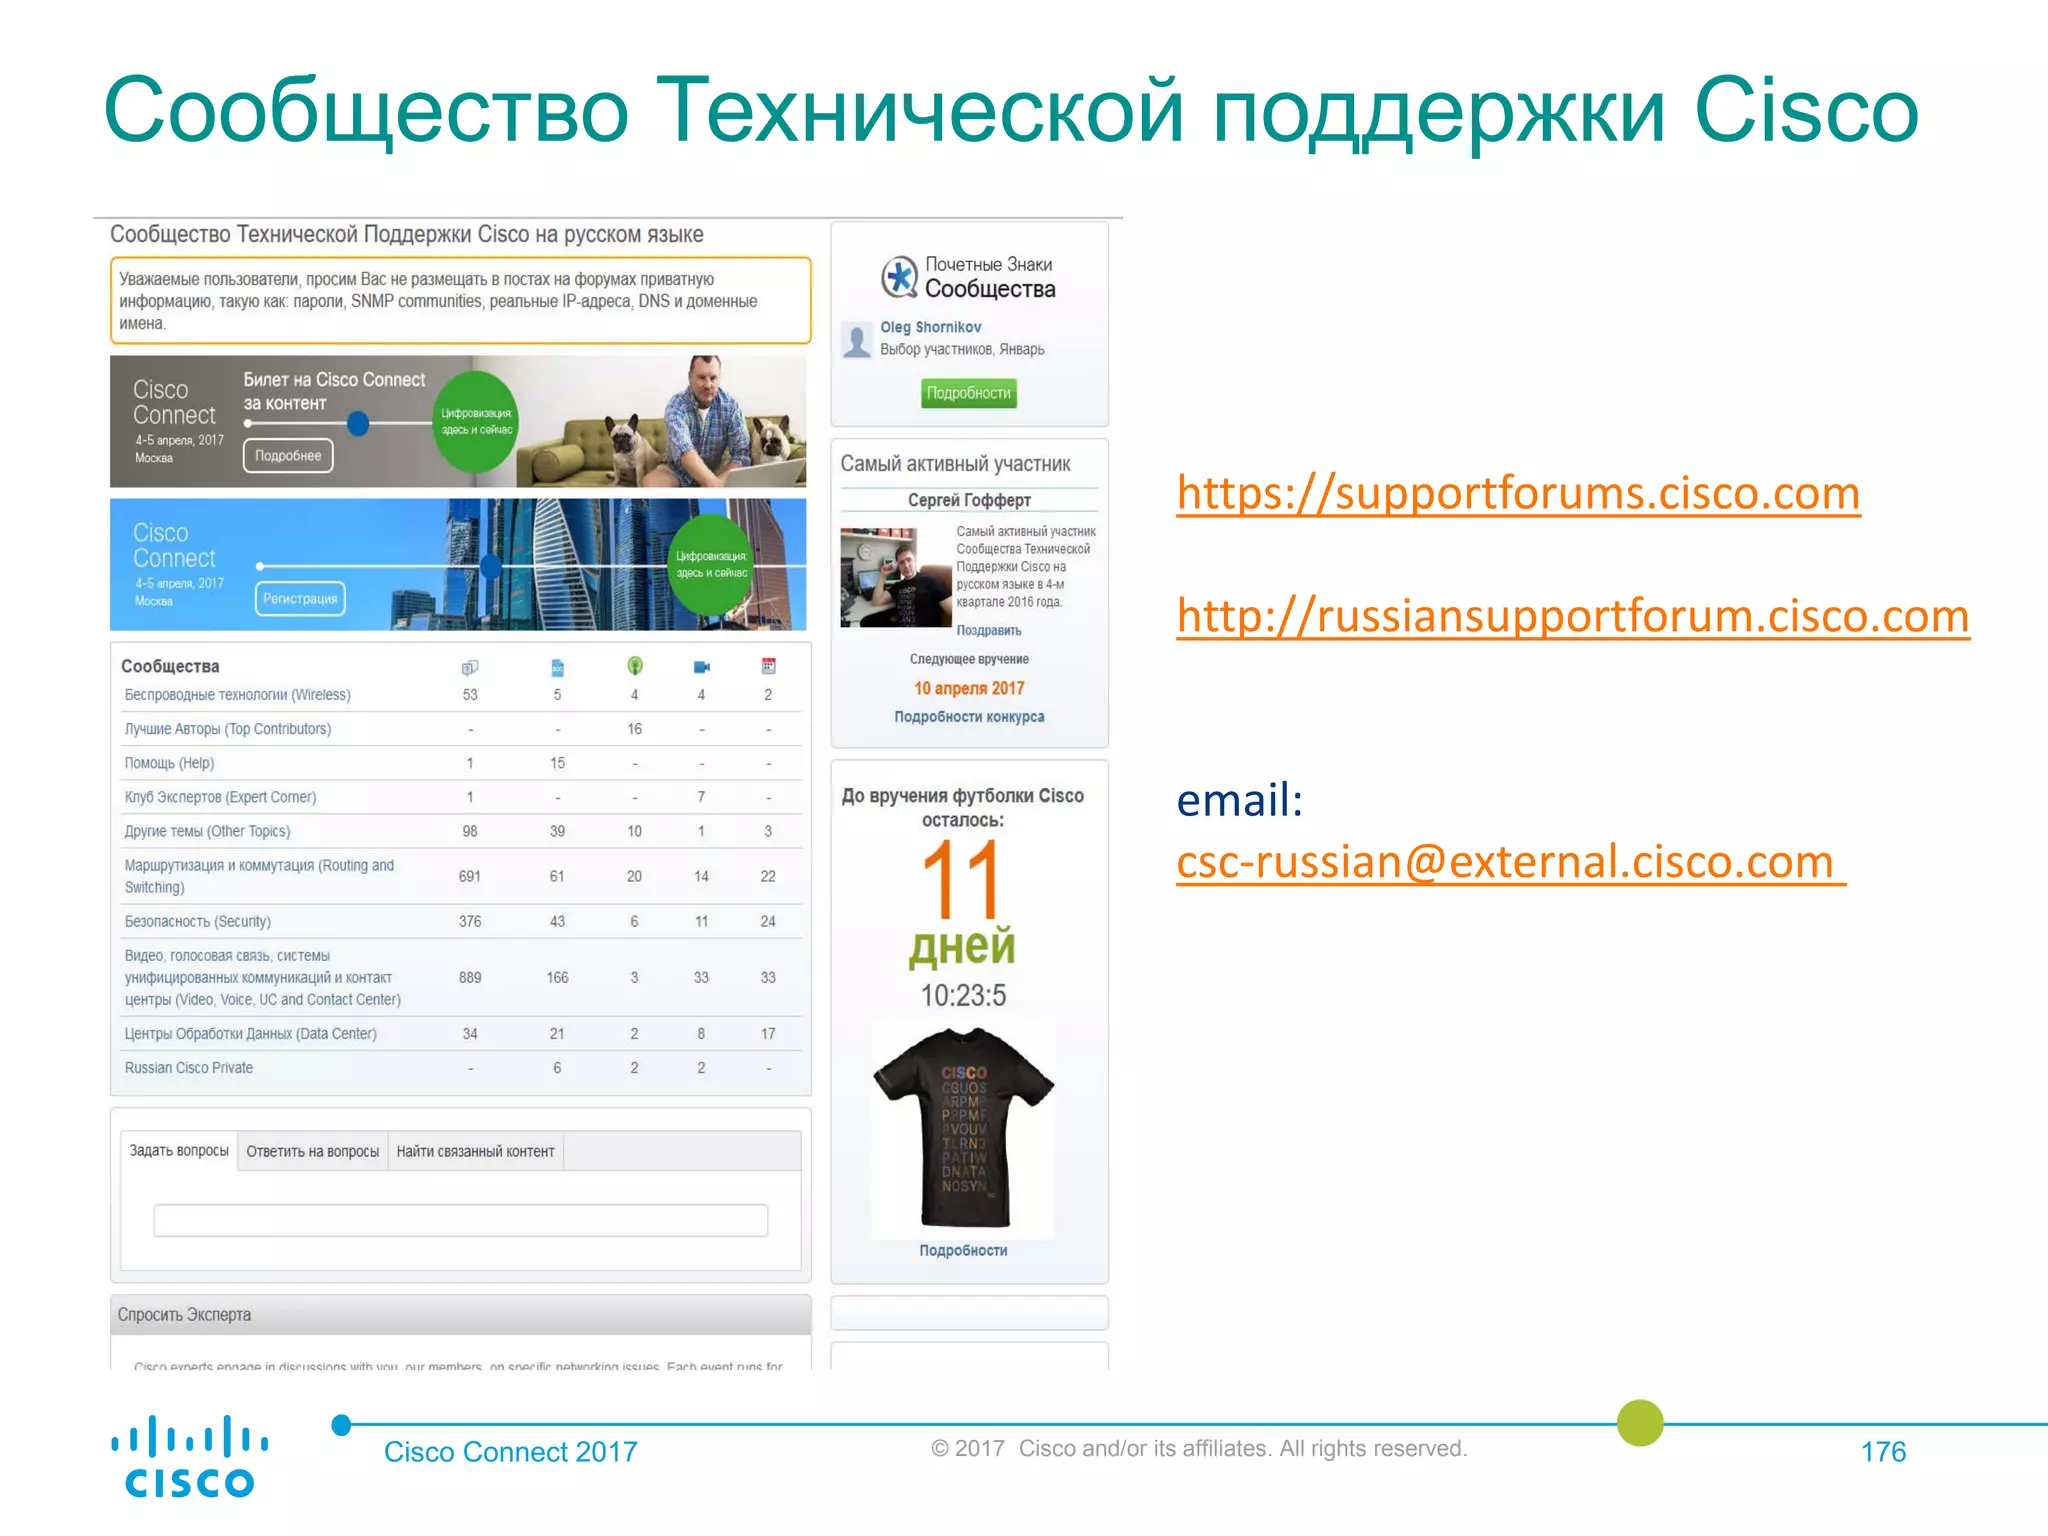Open Лучшие Авторы (Top Contributors) community
The width and height of the screenshot is (2048, 1536).
pyautogui.click(x=227, y=729)
